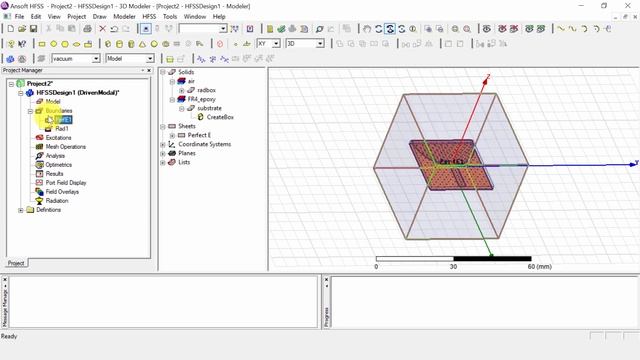Screen dimensions: 640x360
Task: Expand the Coordinate Systems node
Action: [163, 144]
